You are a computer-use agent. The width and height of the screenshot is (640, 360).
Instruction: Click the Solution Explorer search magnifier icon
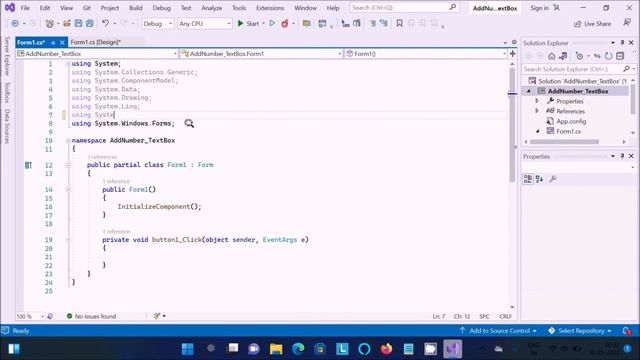(x=627, y=69)
